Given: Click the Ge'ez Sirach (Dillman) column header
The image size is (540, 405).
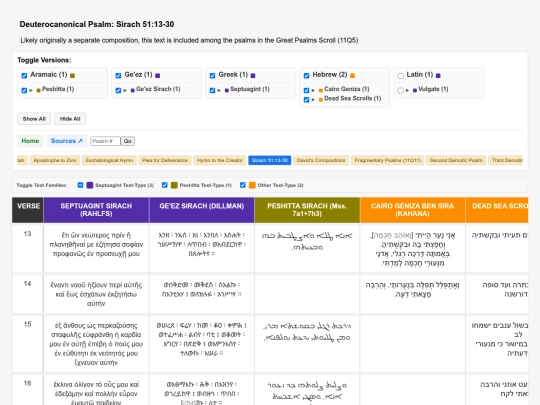Looking at the screenshot, I should [202, 210].
